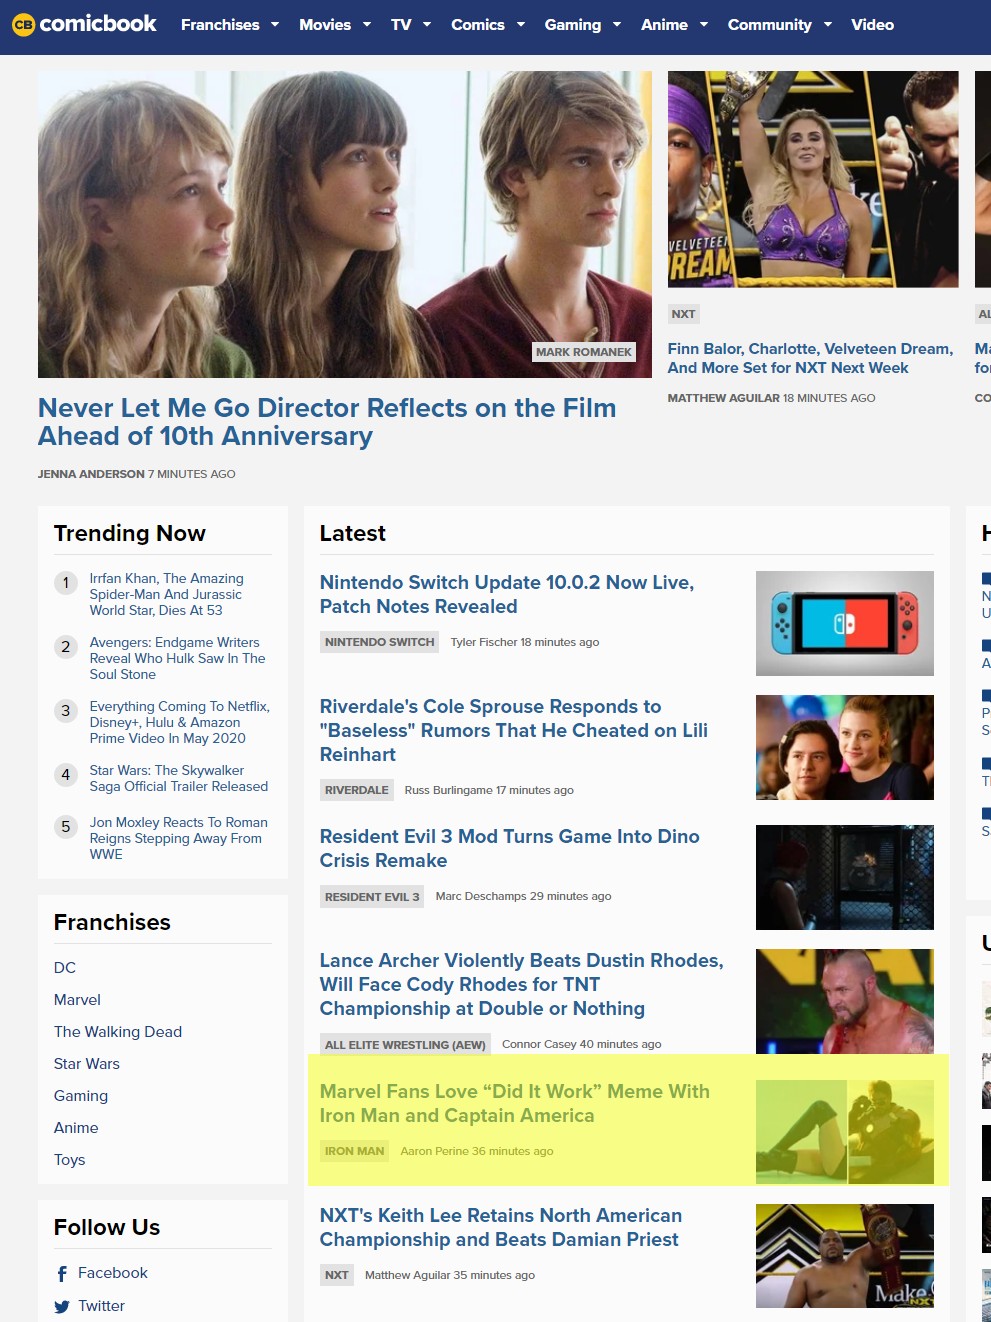The image size is (991, 1322).
Task: Open Lance Archer Dustin Rhodes article
Action: pyautogui.click(x=522, y=984)
